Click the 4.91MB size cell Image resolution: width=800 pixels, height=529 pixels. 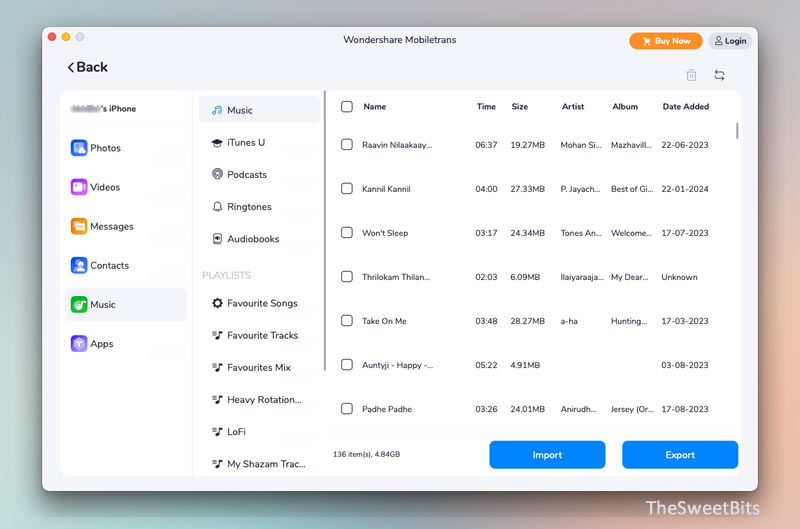point(525,365)
